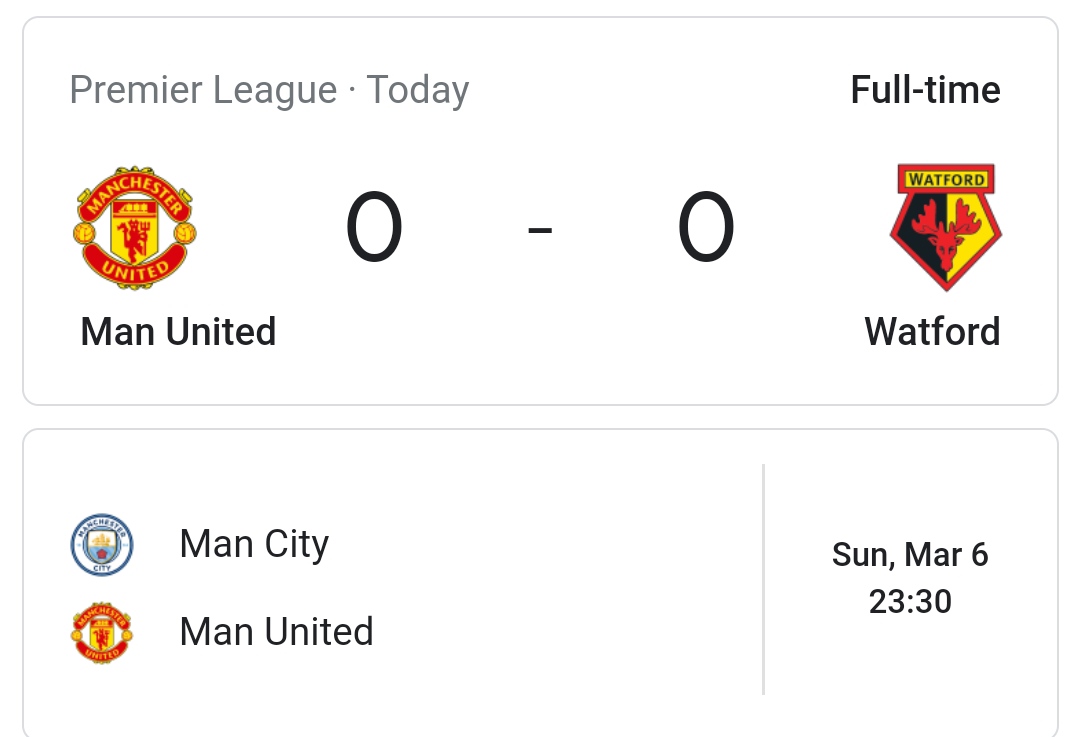Image resolution: width=1077 pixels, height=737 pixels.
Task: Click the Premier League label
Action: [x=203, y=90]
